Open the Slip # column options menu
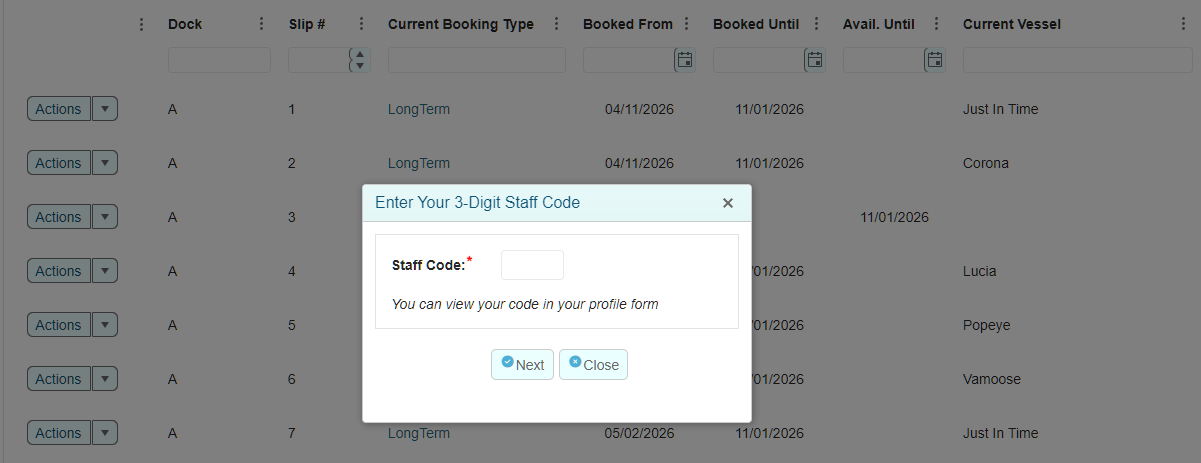 pyautogui.click(x=362, y=24)
